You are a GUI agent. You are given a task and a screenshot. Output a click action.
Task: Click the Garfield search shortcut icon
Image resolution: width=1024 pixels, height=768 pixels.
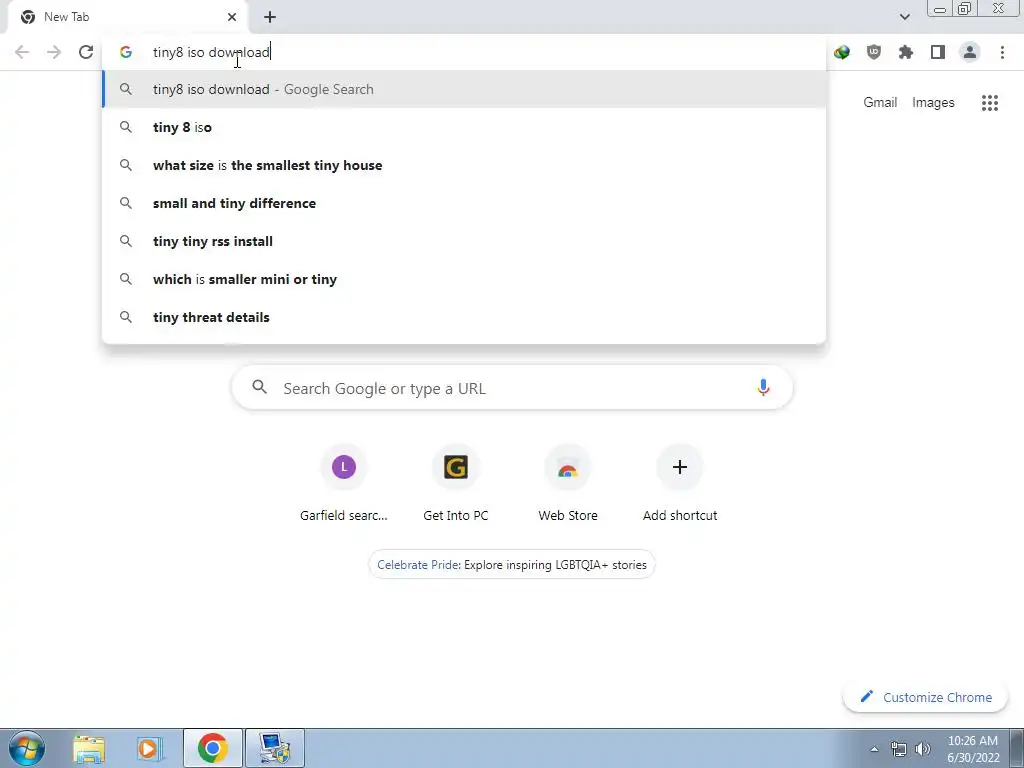[x=344, y=467]
